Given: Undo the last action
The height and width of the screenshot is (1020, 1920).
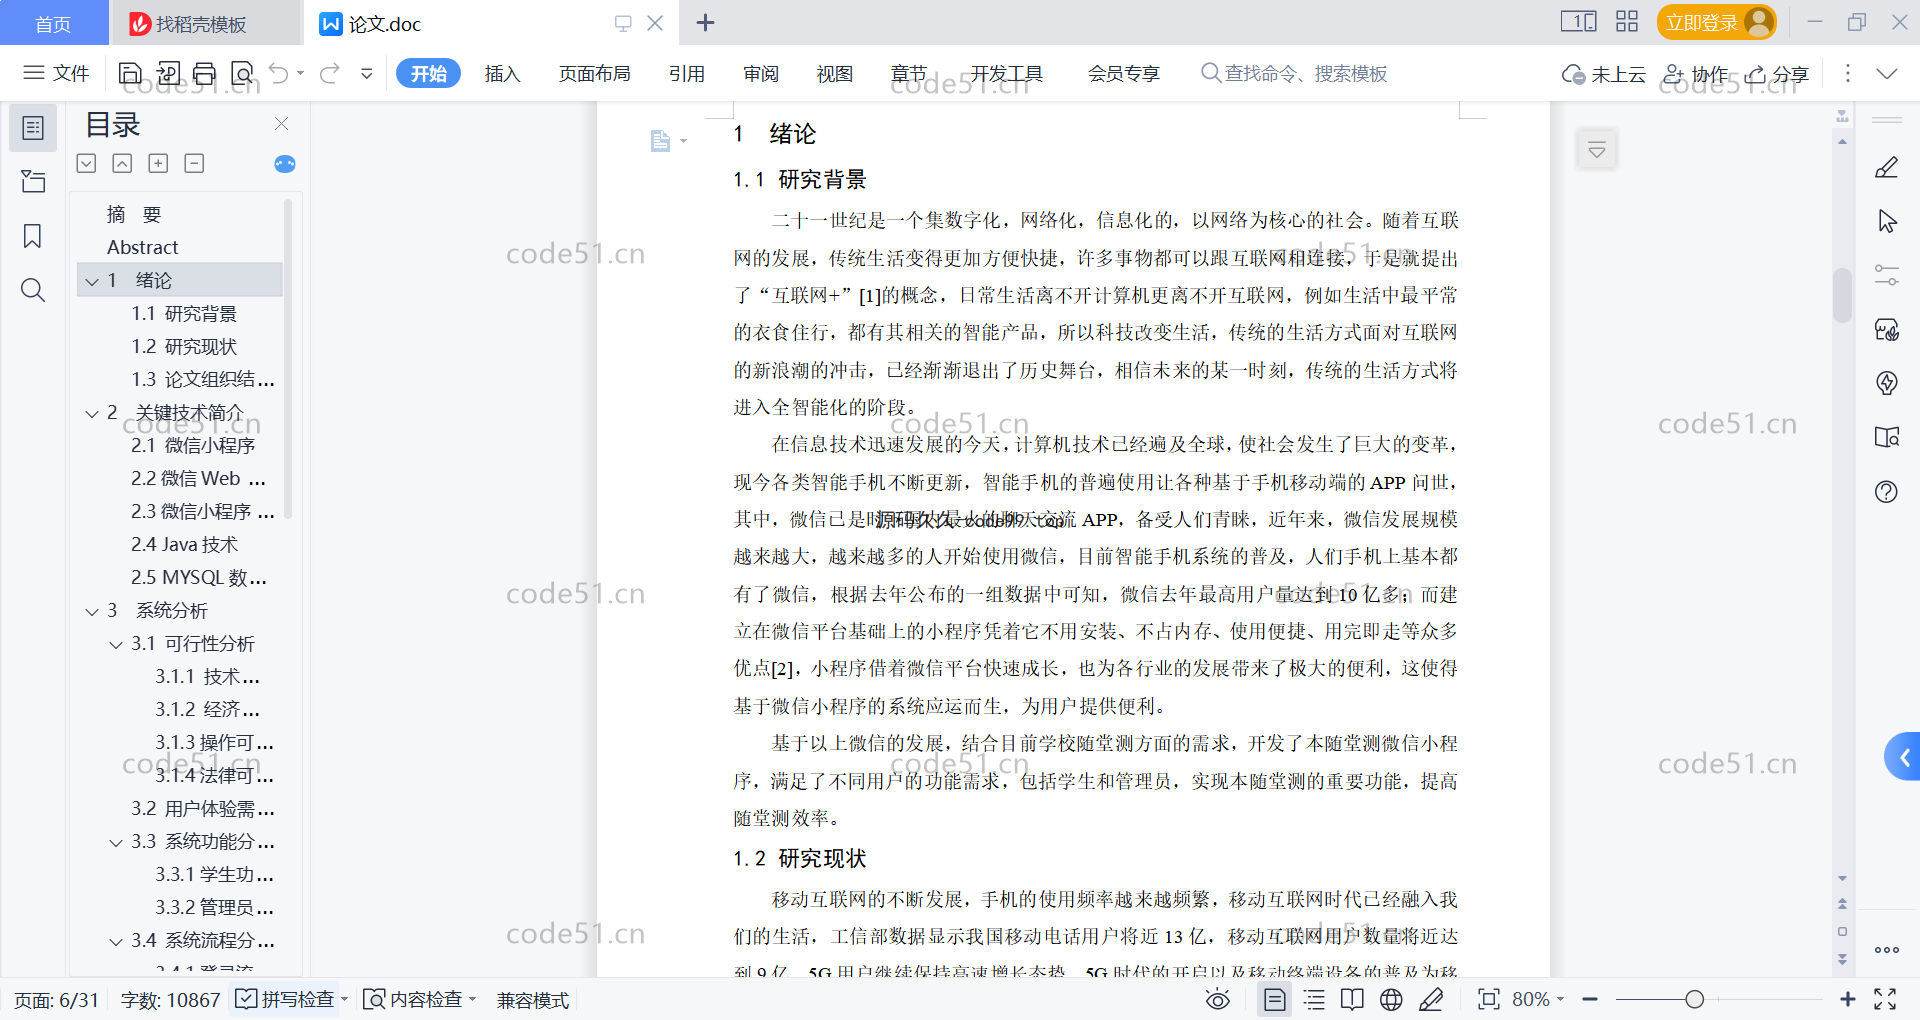Looking at the screenshot, I should [x=279, y=73].
